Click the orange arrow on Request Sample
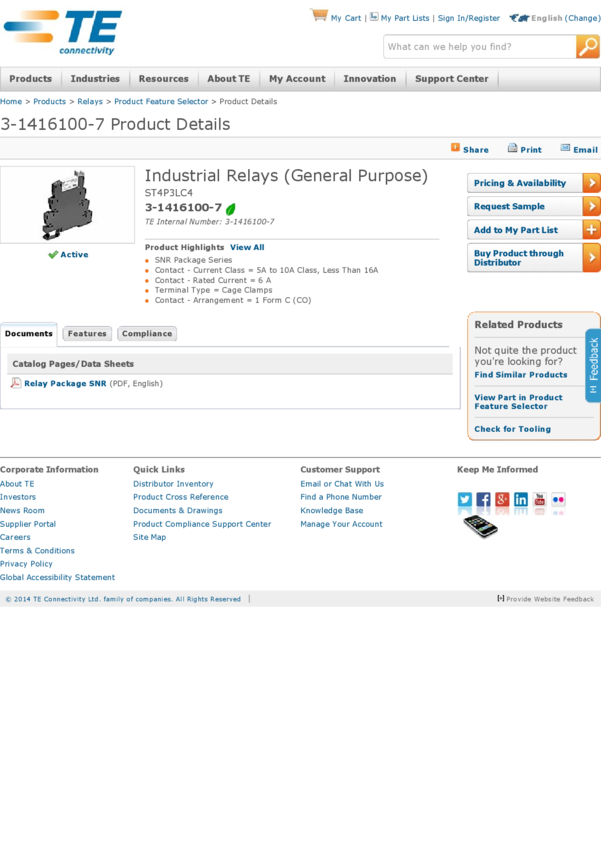This screenshot has width=601, height=850. click(591, 207)
